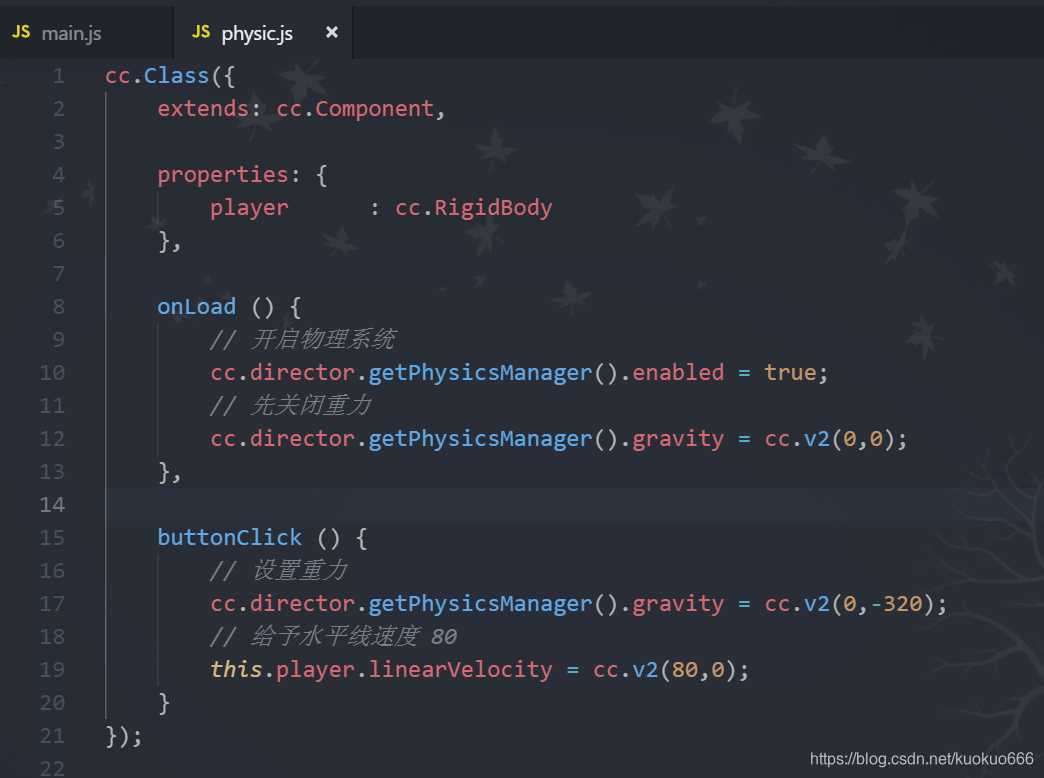1044x778 pixels.
Task: Click 'gravity' on line 17
Action: coord(678,604)
